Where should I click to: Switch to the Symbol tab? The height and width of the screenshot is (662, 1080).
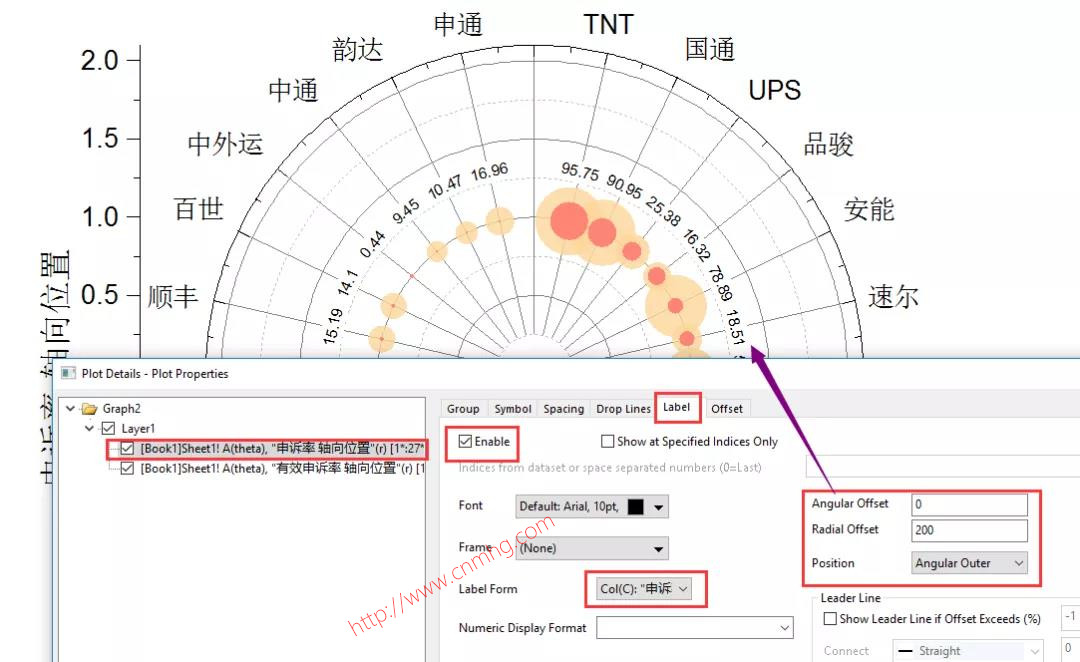click(512, 408)
